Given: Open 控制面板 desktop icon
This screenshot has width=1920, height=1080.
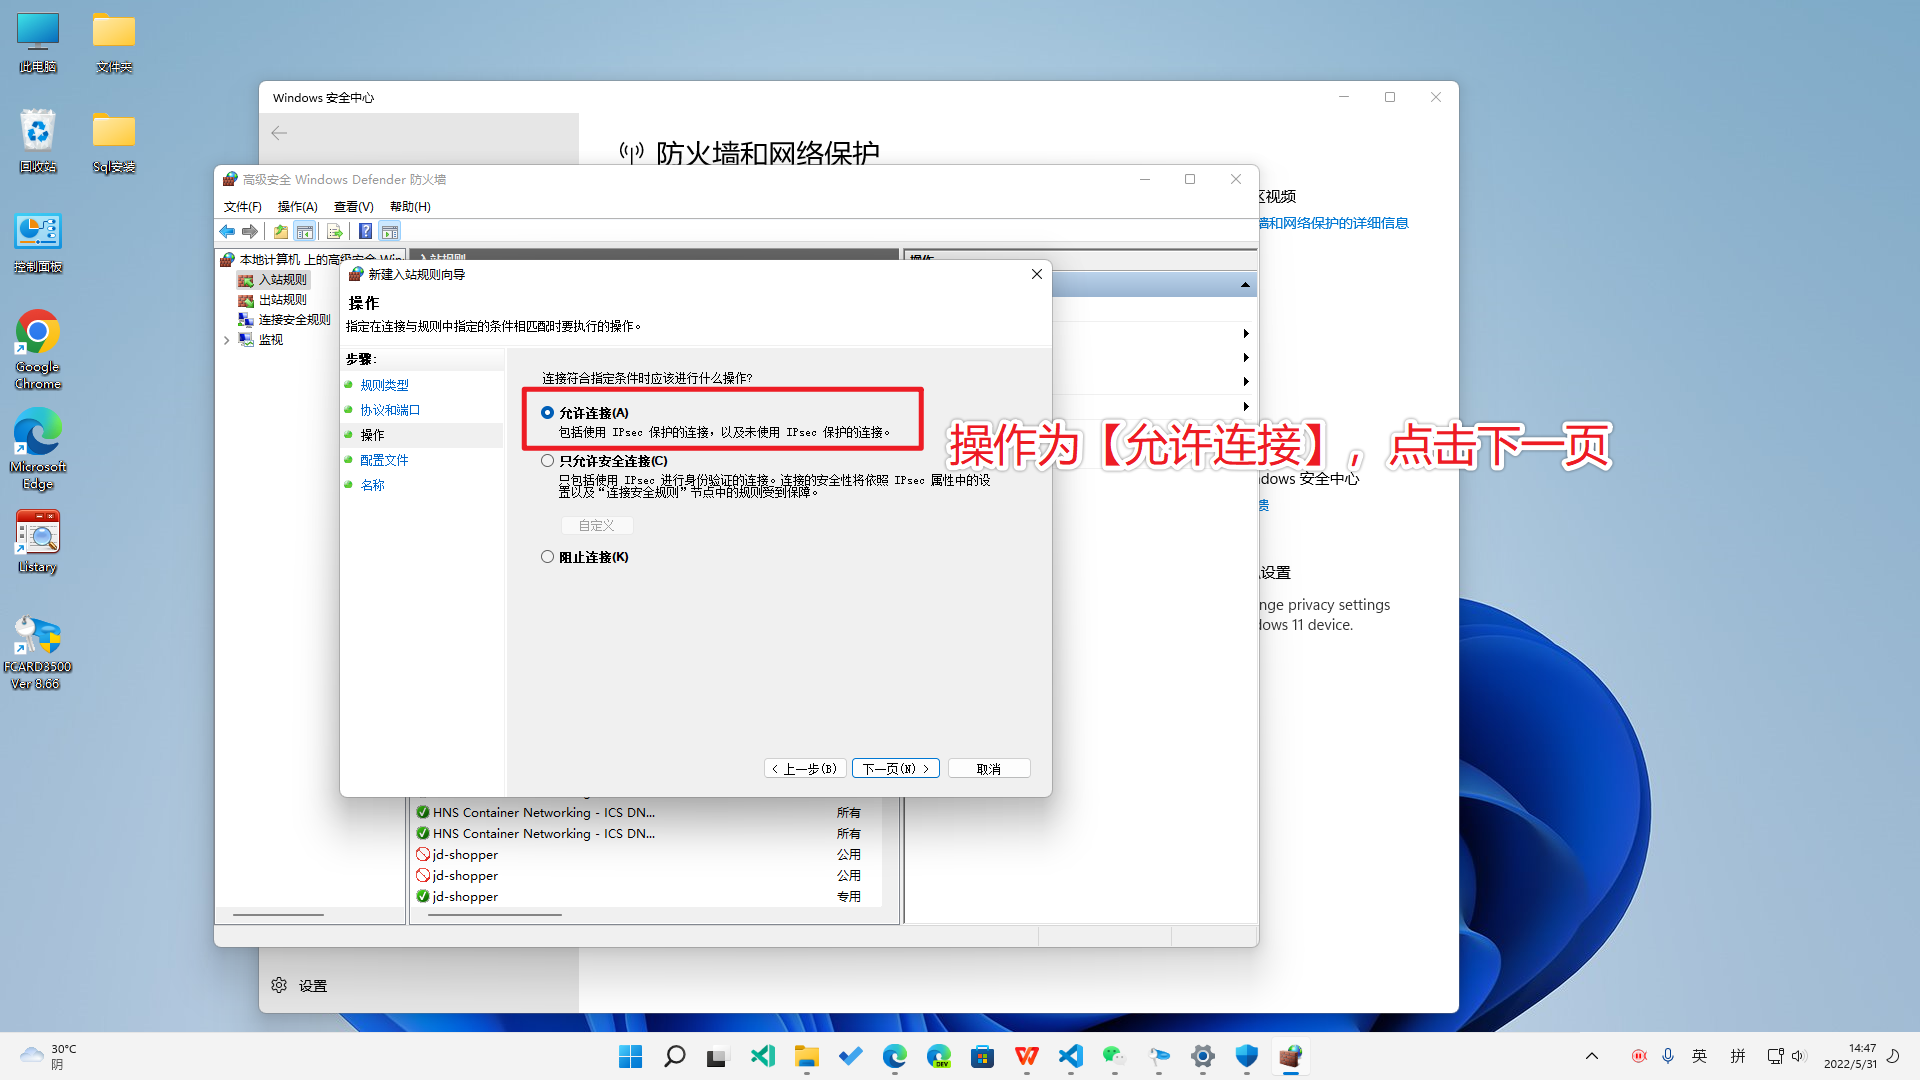Looking at the screenshot, I should 38,243.
